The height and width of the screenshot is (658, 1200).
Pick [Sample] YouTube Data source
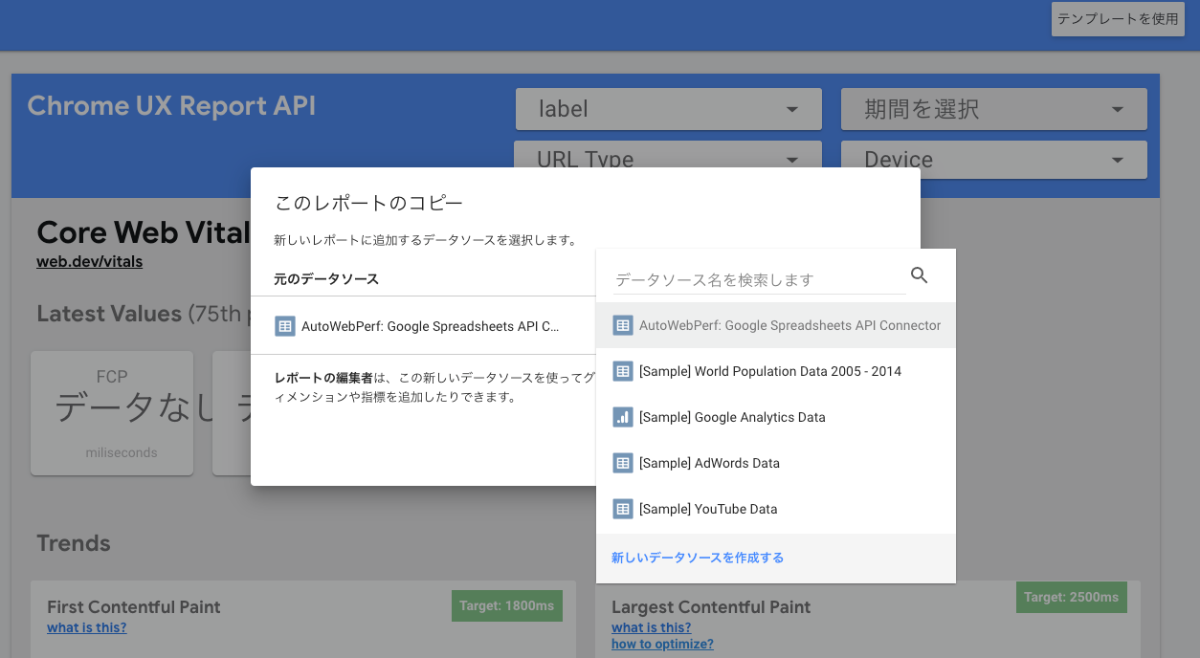[776, 509]
